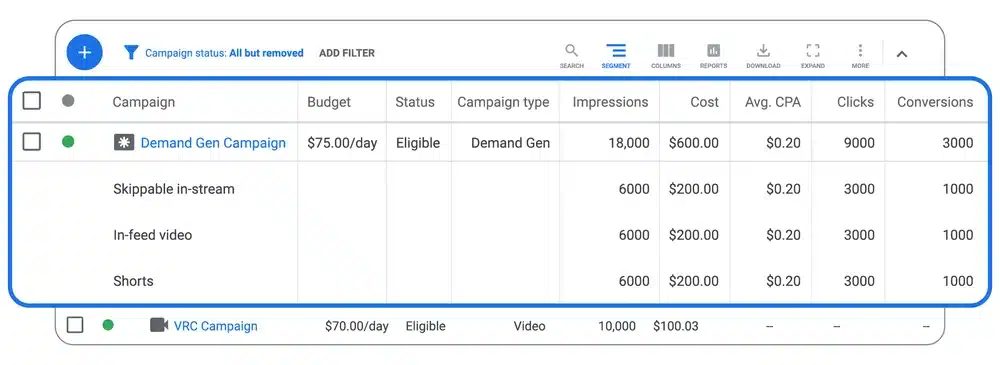Click the blue plus create button
Screen dimensions: 1000x365
pyautogui.click(x=84, y=52)
